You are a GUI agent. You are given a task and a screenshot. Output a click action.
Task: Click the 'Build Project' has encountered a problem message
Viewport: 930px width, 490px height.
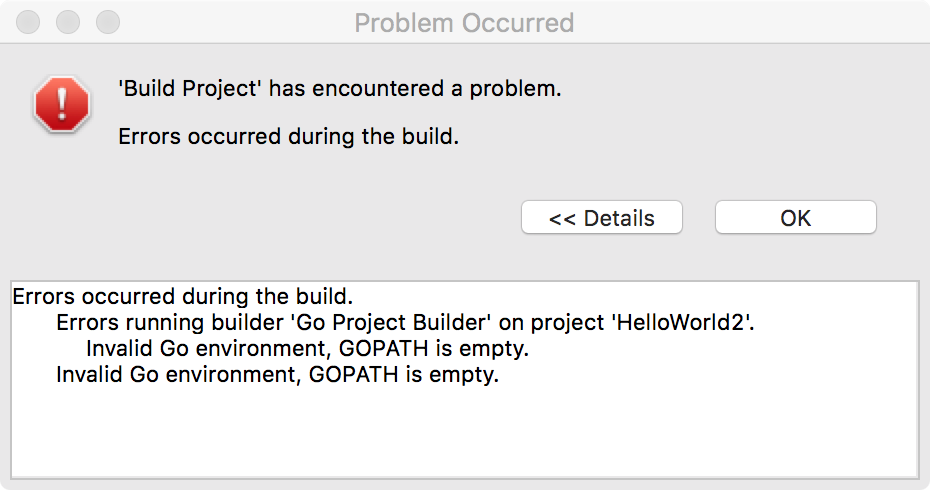pos(340,88)
